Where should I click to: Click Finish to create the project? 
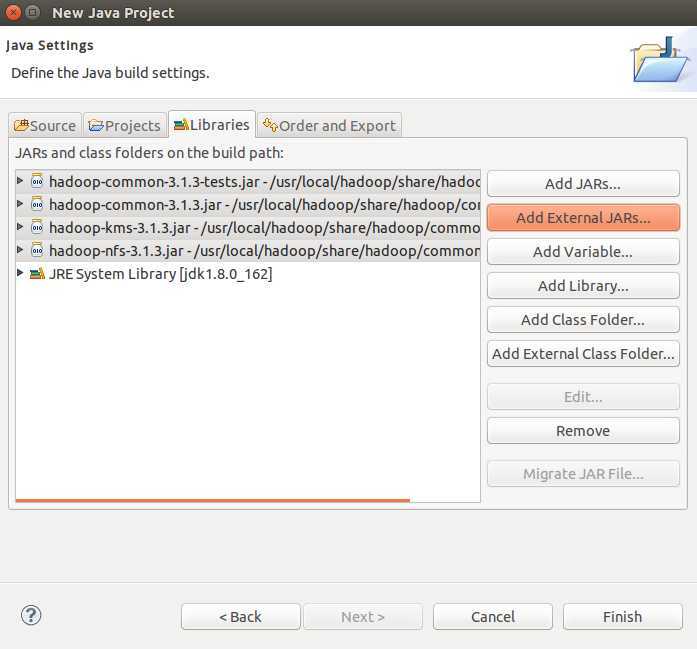point(622,617)
